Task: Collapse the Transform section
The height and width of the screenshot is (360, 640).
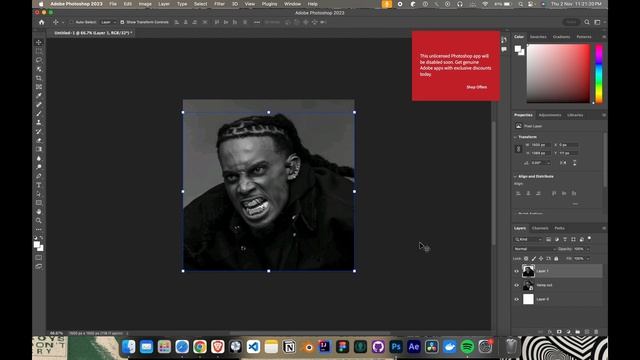Action: tap(516, 137)
